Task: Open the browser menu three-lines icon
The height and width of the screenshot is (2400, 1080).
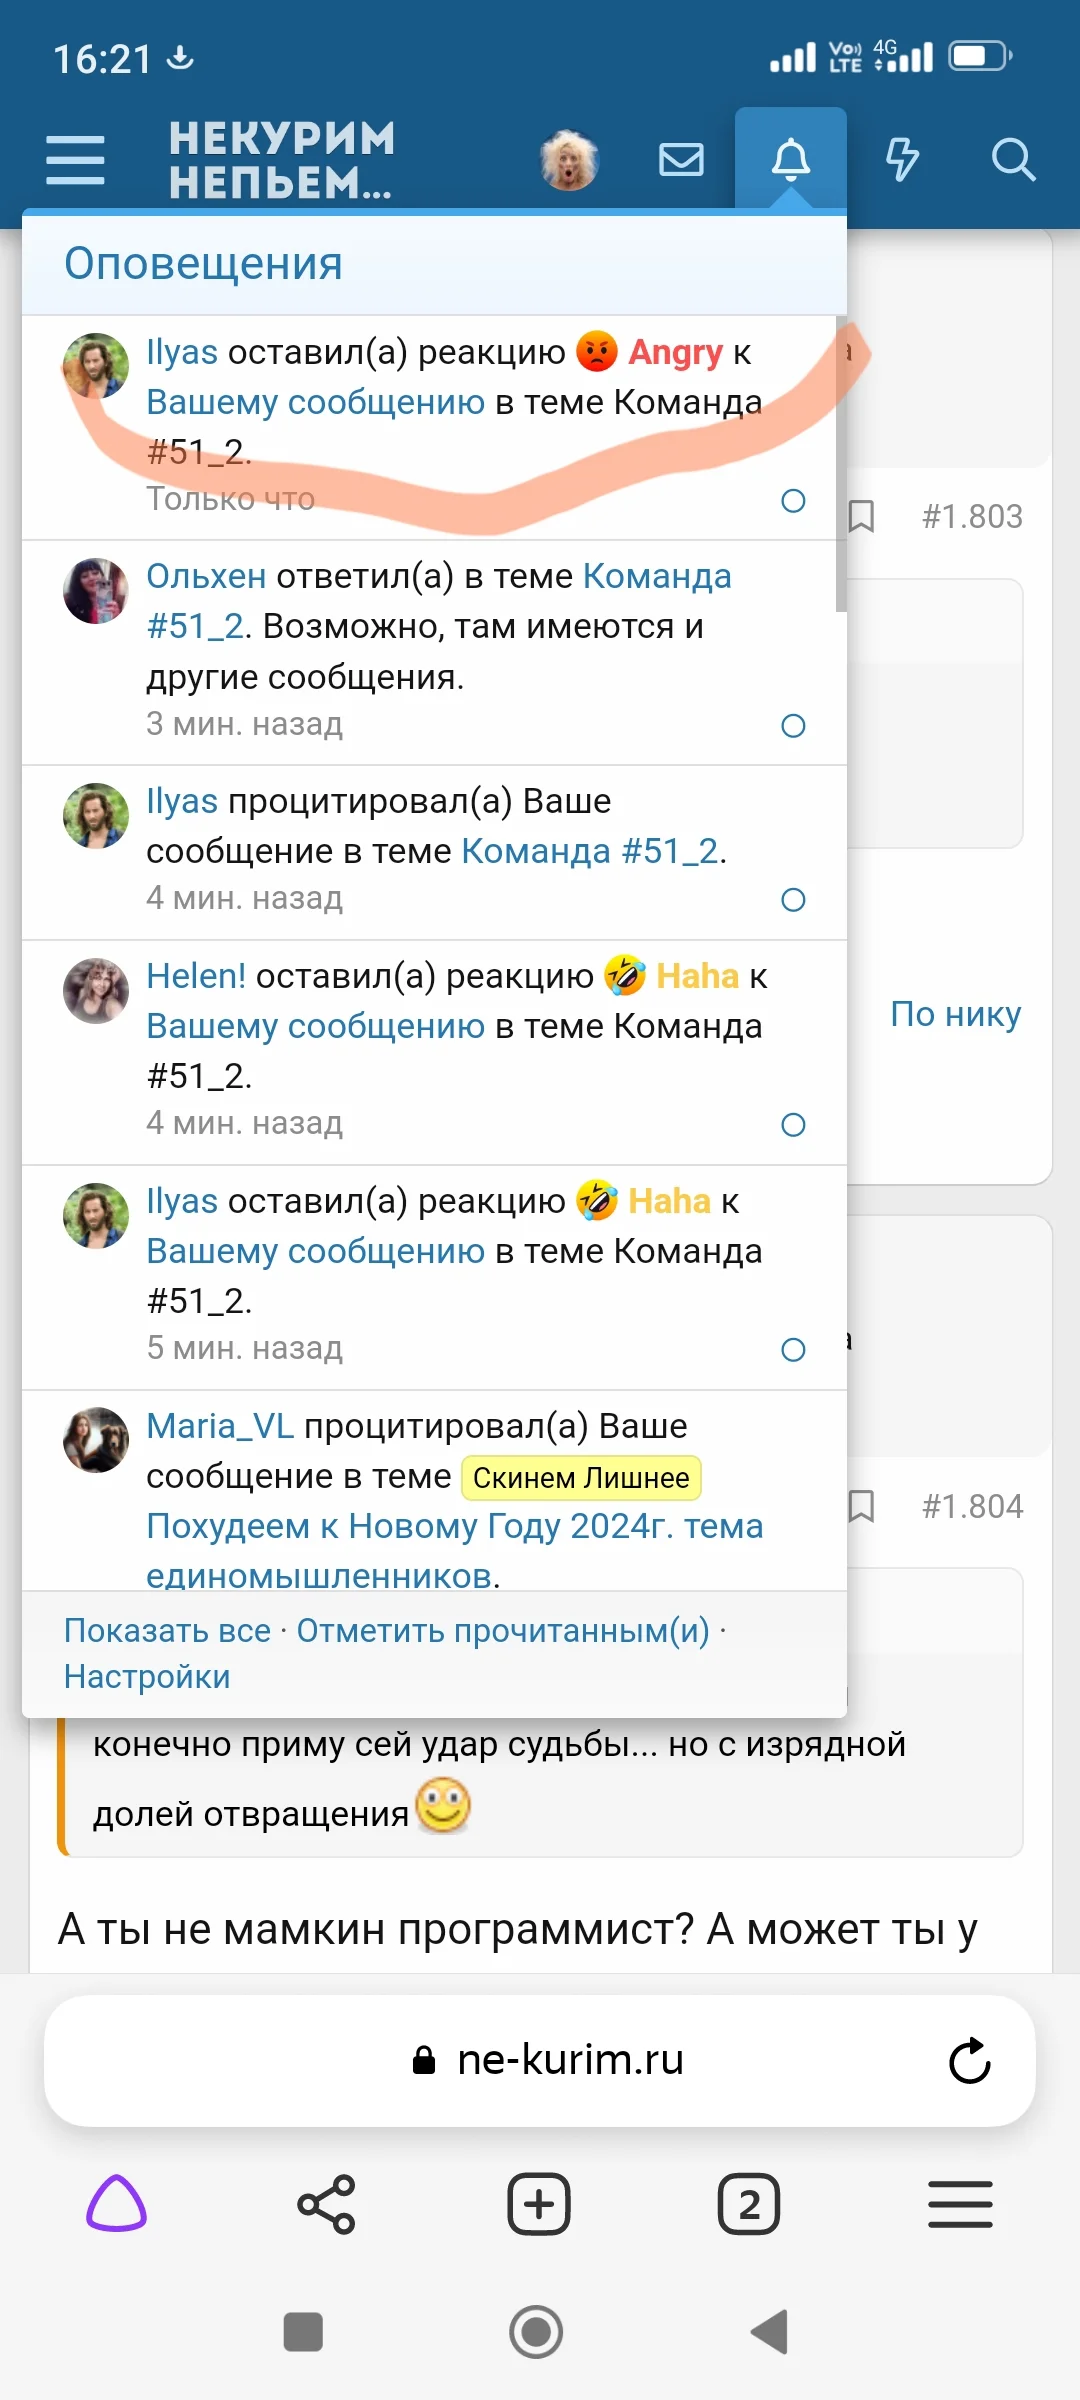Action: pyautogui.click(x=960, y=2204)
